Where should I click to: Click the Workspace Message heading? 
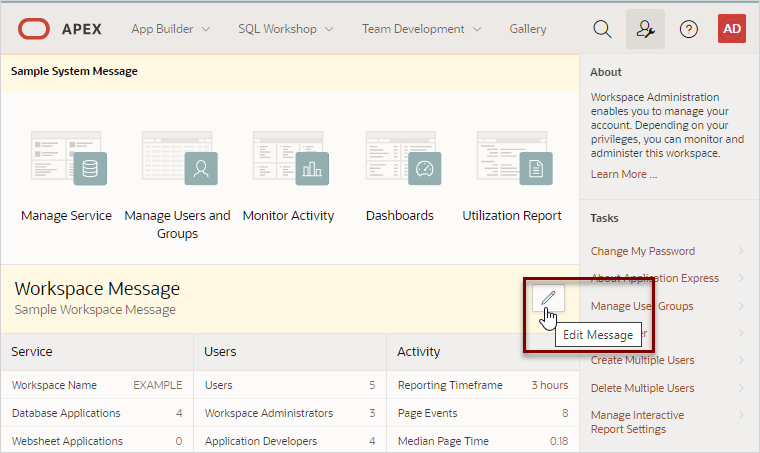coord(97,289)
